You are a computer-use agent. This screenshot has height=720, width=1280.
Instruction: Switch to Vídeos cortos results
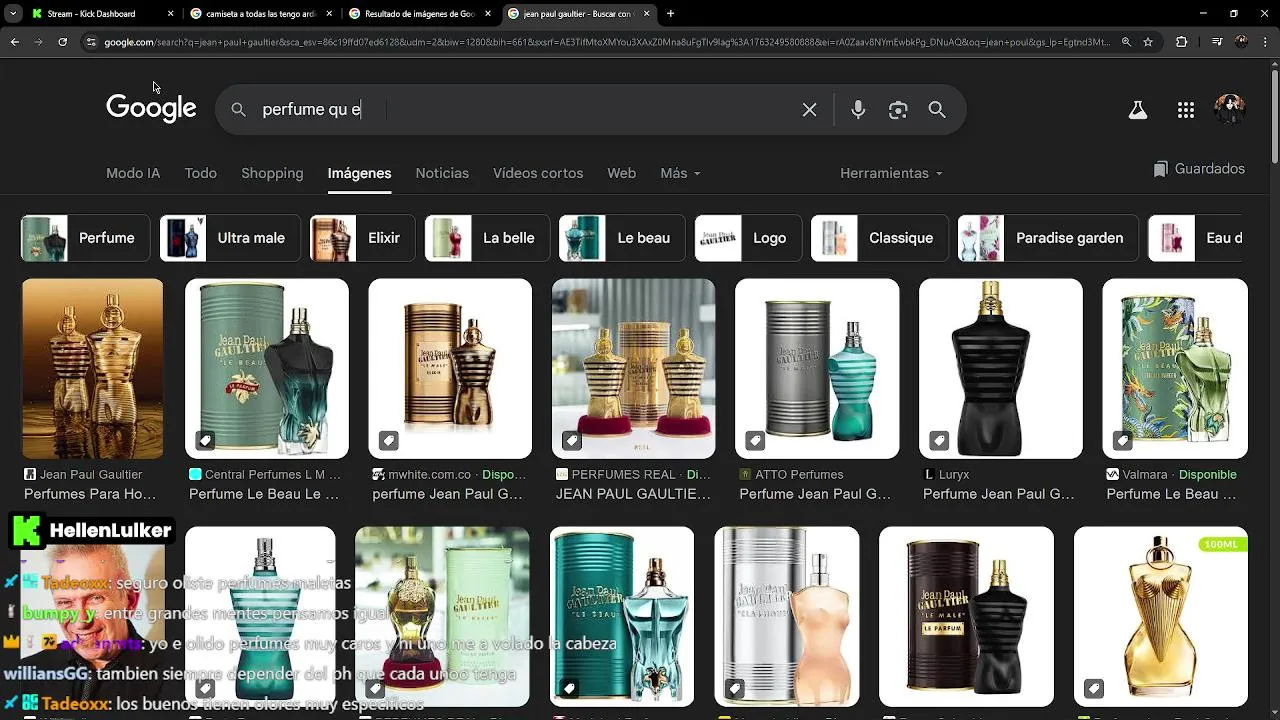pos(538,173)
